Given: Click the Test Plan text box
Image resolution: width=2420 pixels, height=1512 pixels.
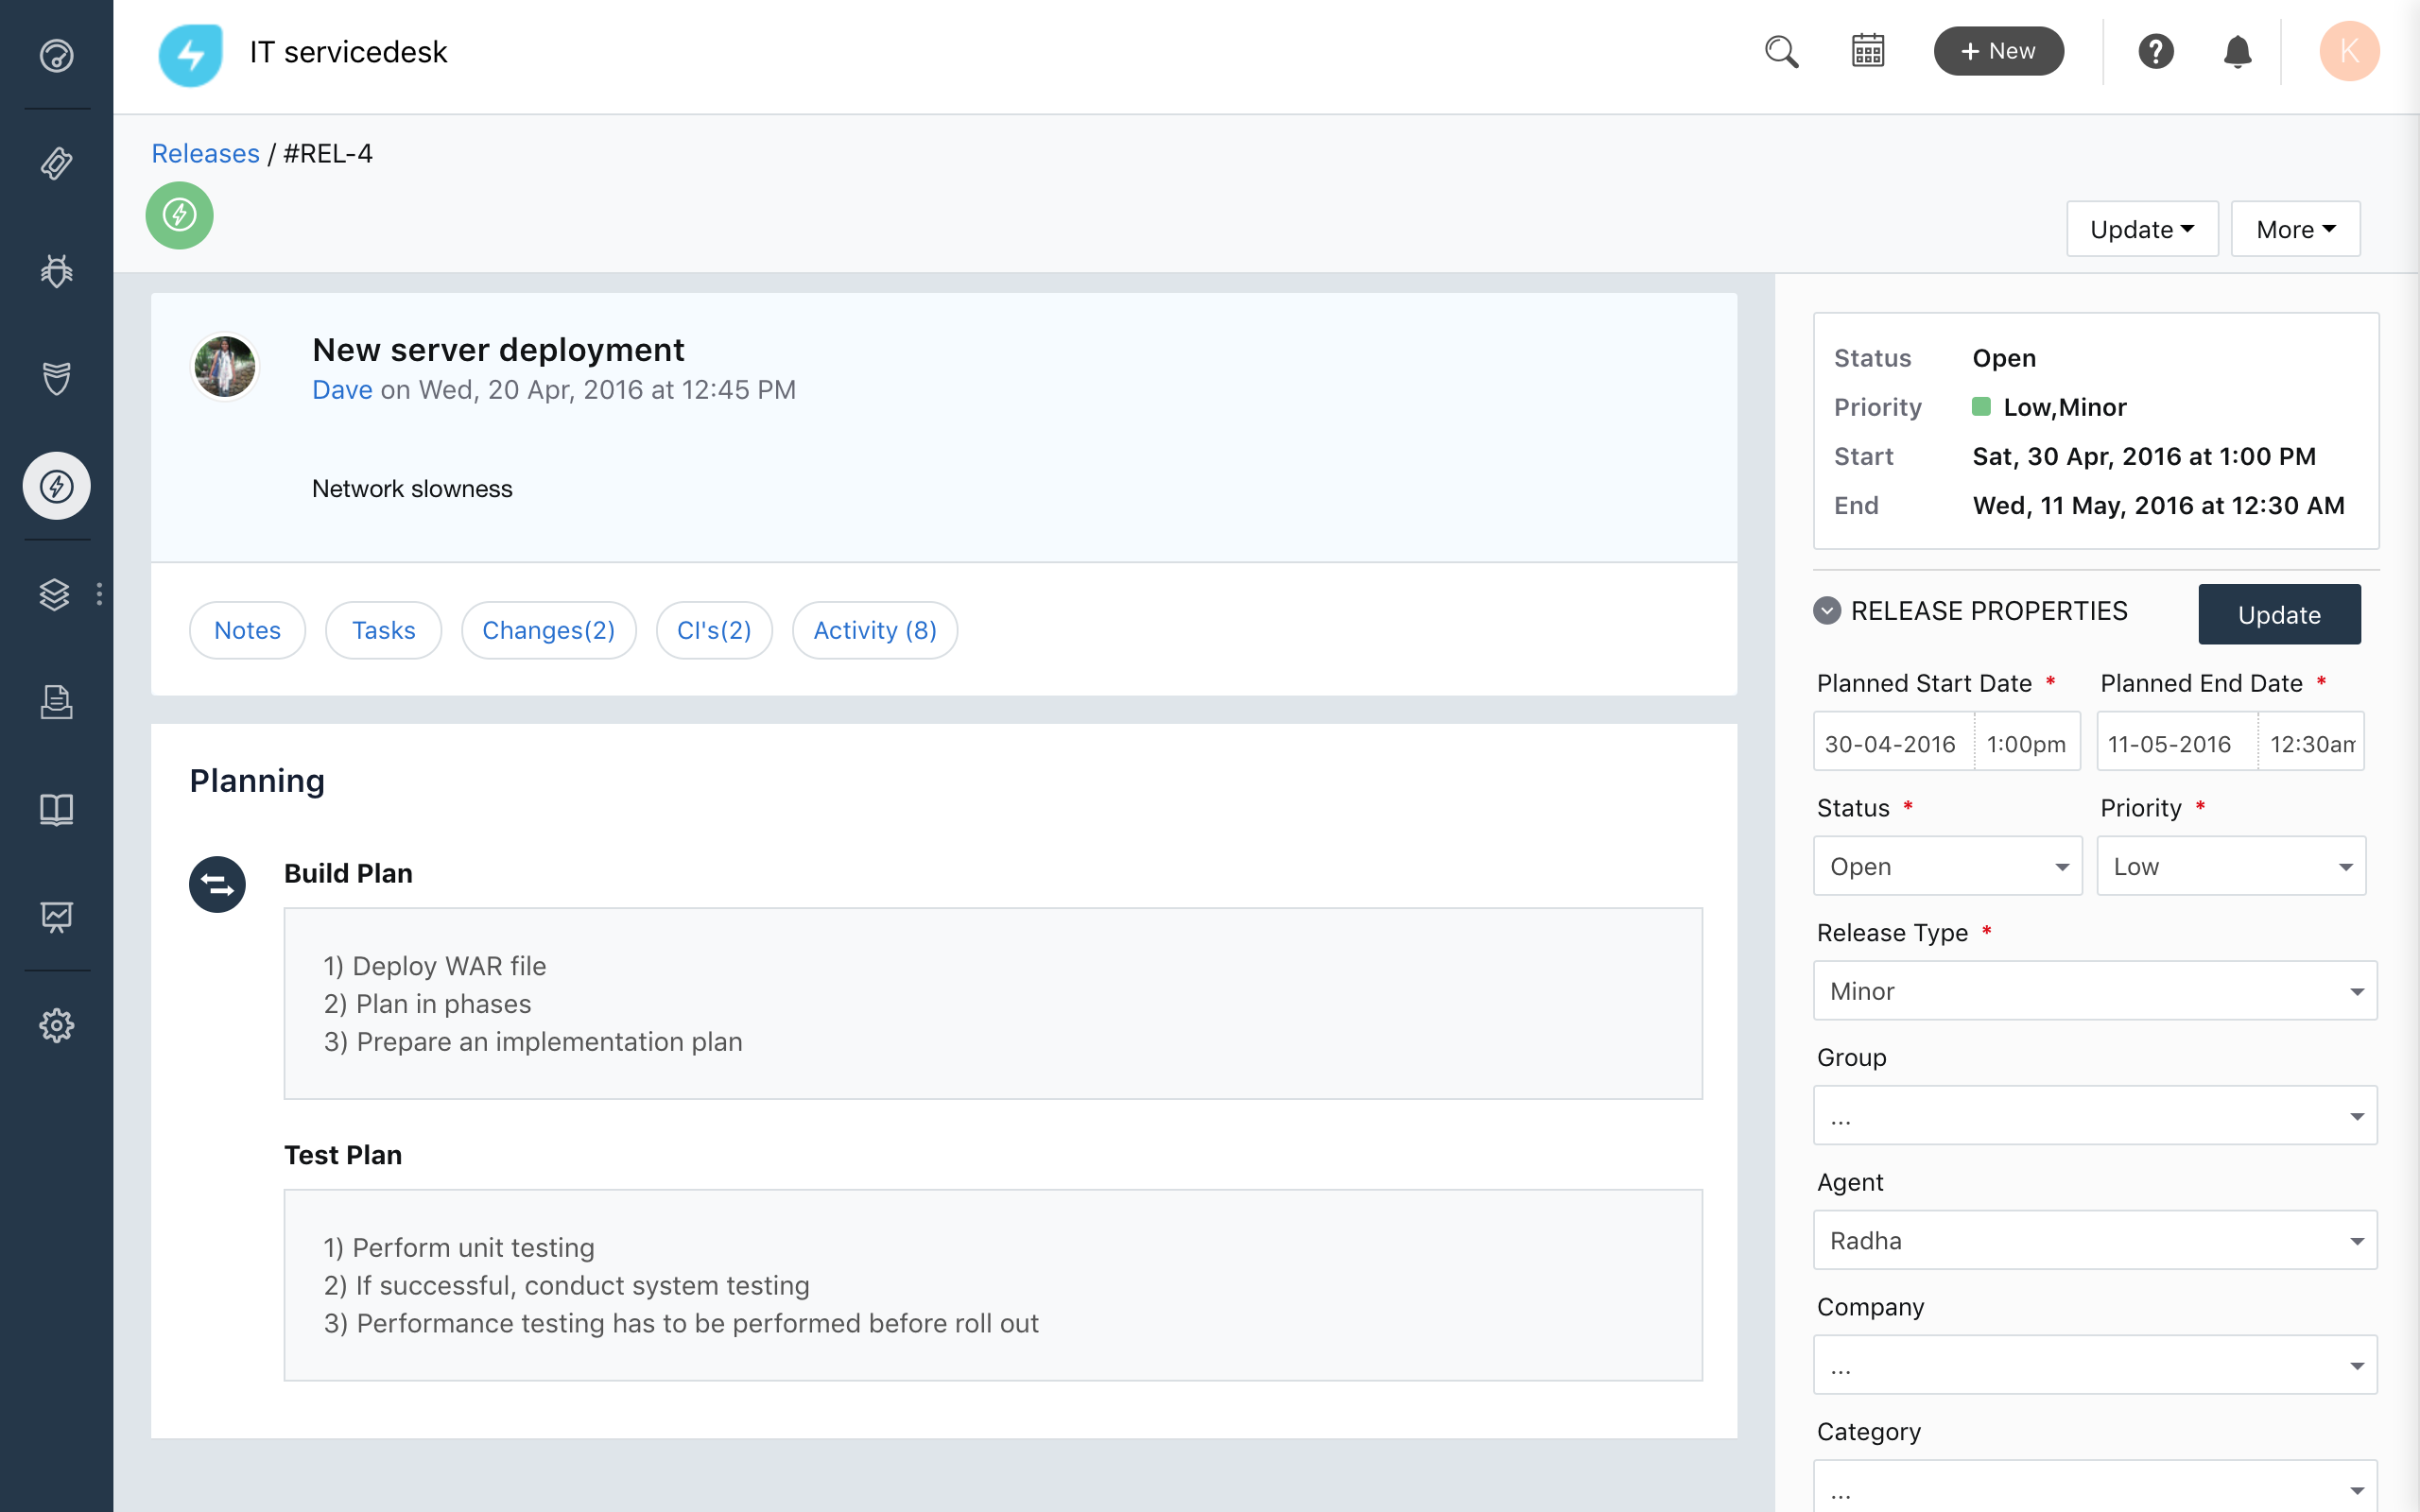Looking at the screenshot, I should click(993, 1285).
